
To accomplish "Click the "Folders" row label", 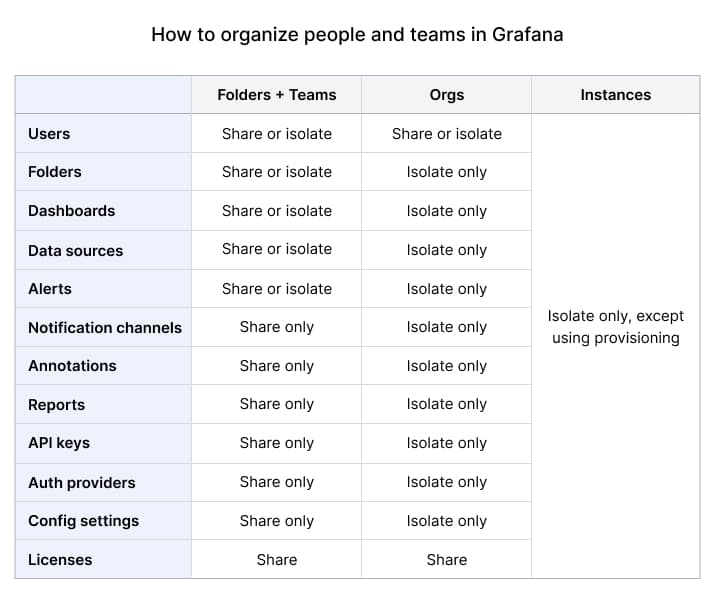I will pos(55,172).
